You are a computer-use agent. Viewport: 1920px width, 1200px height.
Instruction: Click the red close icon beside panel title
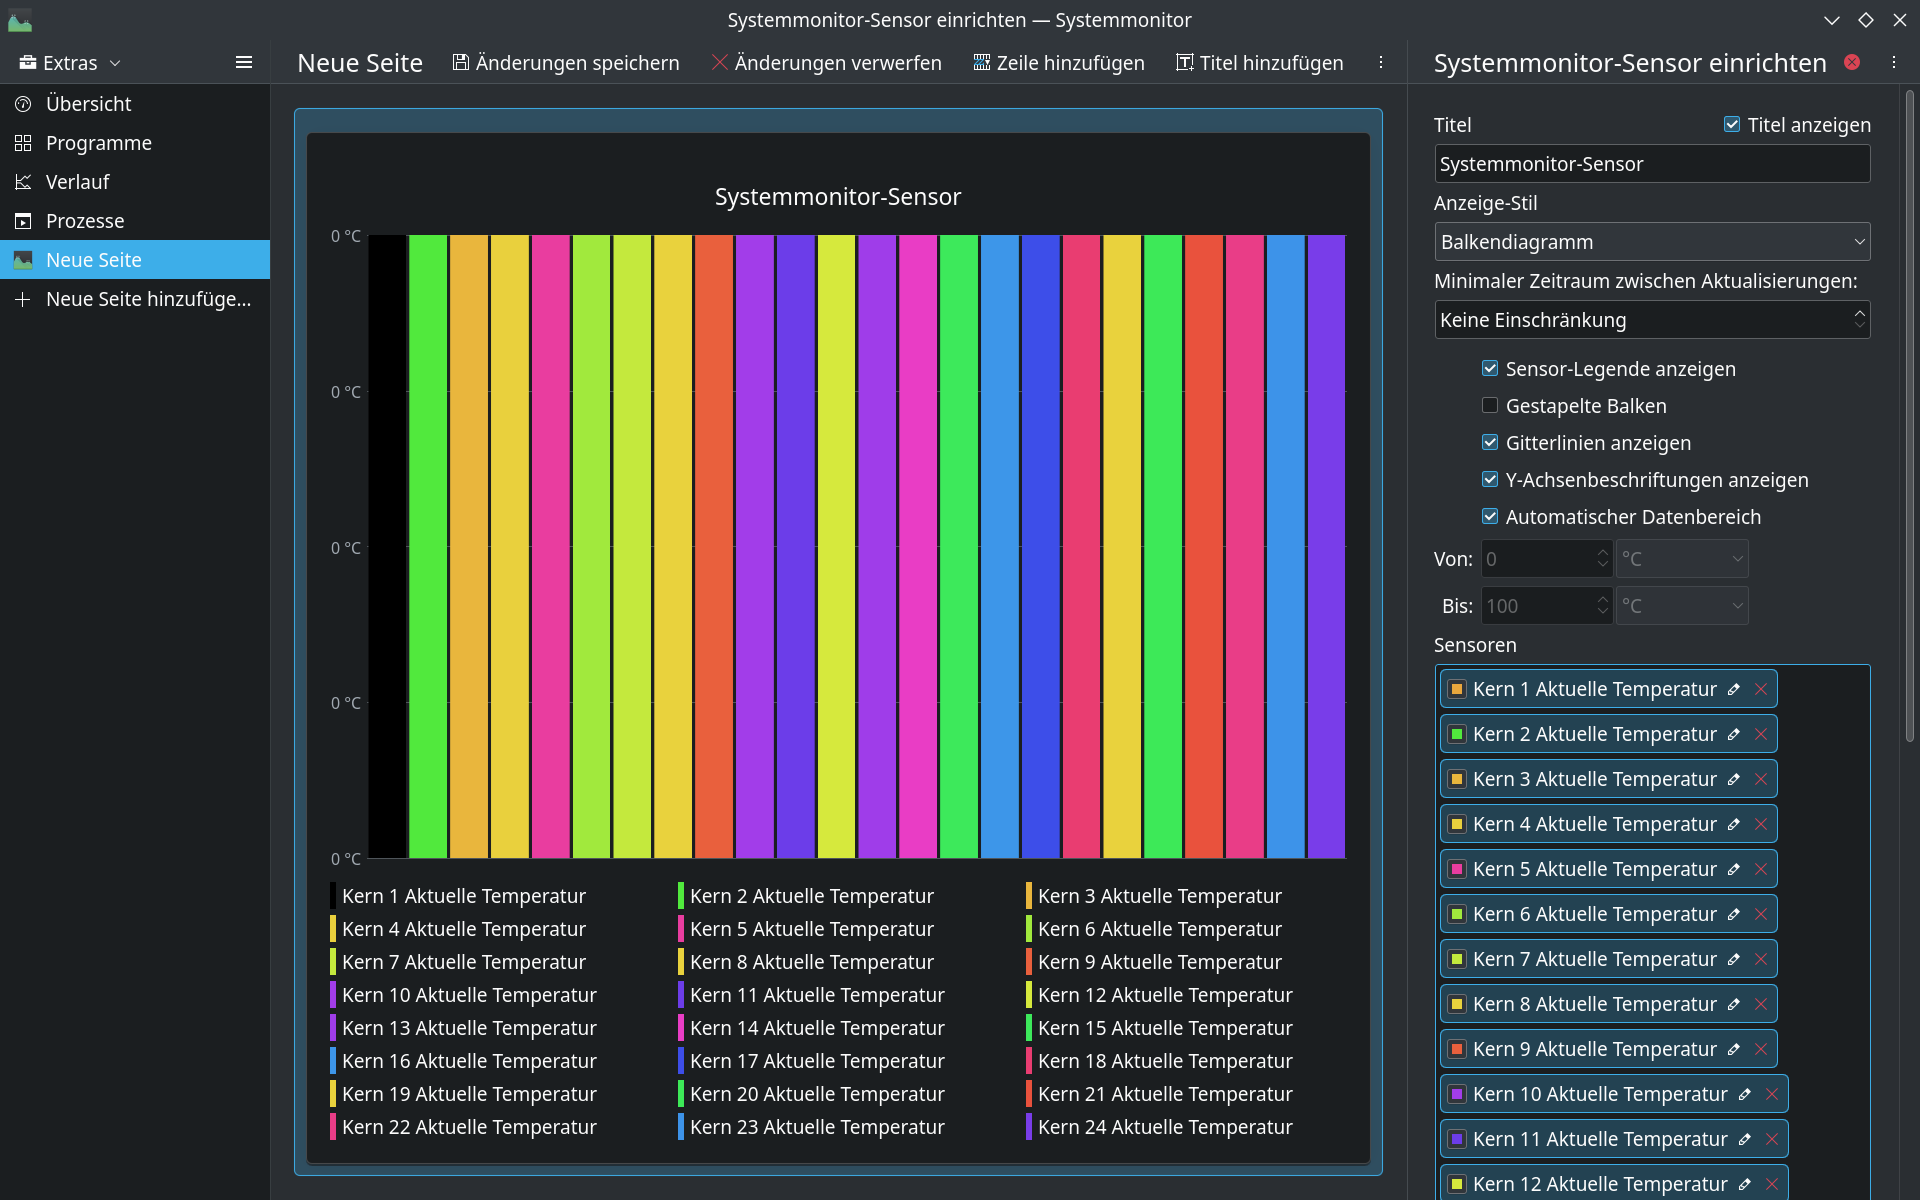[x=1852, y=62]
